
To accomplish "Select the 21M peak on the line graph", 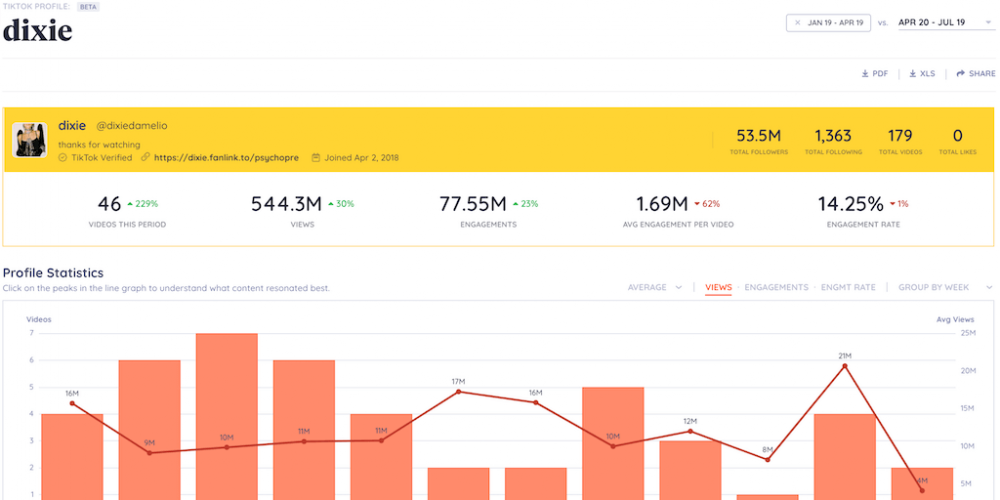I will 845,366.
